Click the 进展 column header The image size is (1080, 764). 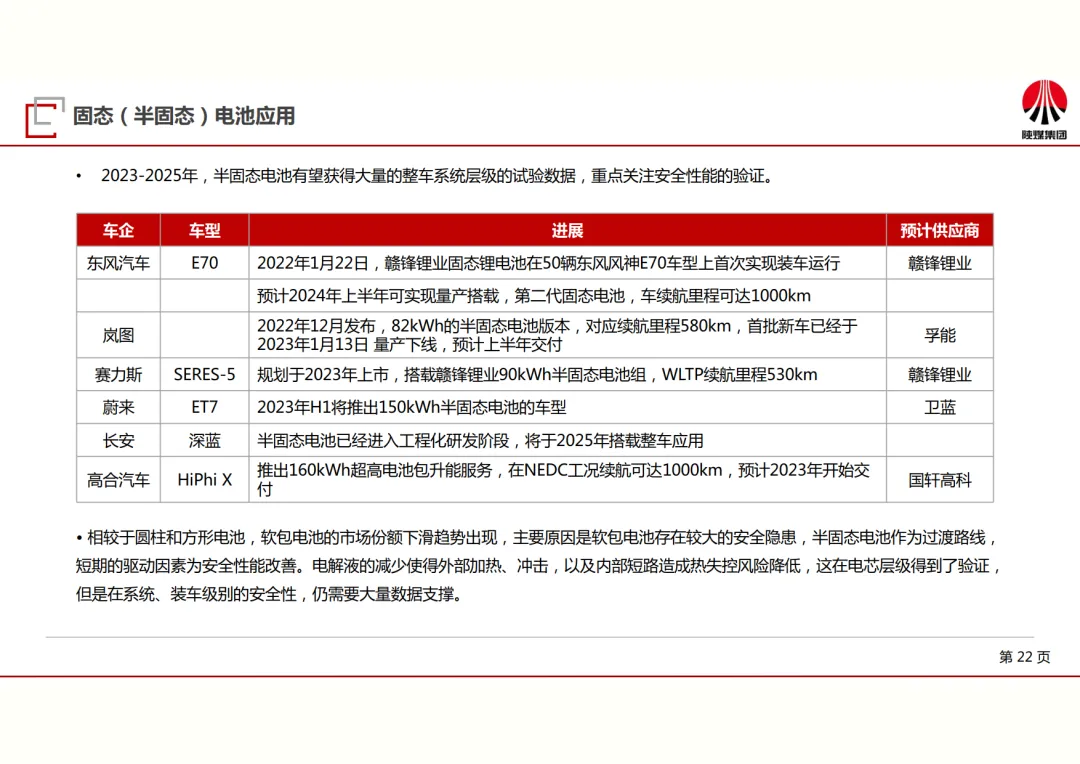568,230
